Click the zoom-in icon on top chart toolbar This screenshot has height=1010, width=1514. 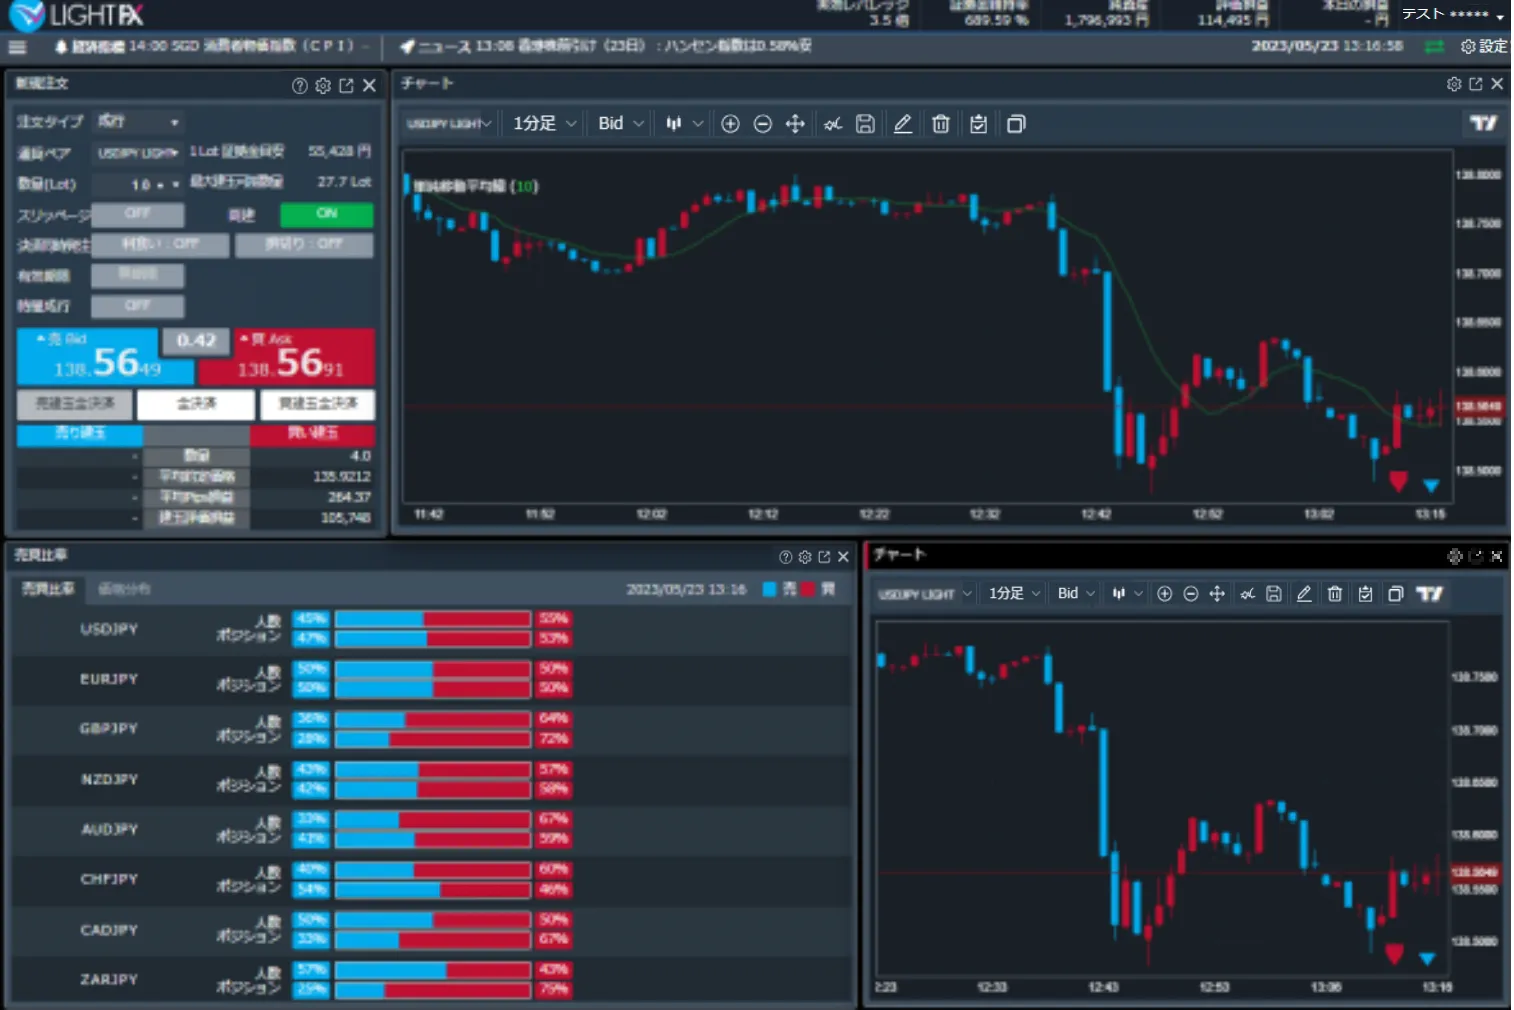coord(730,124)
